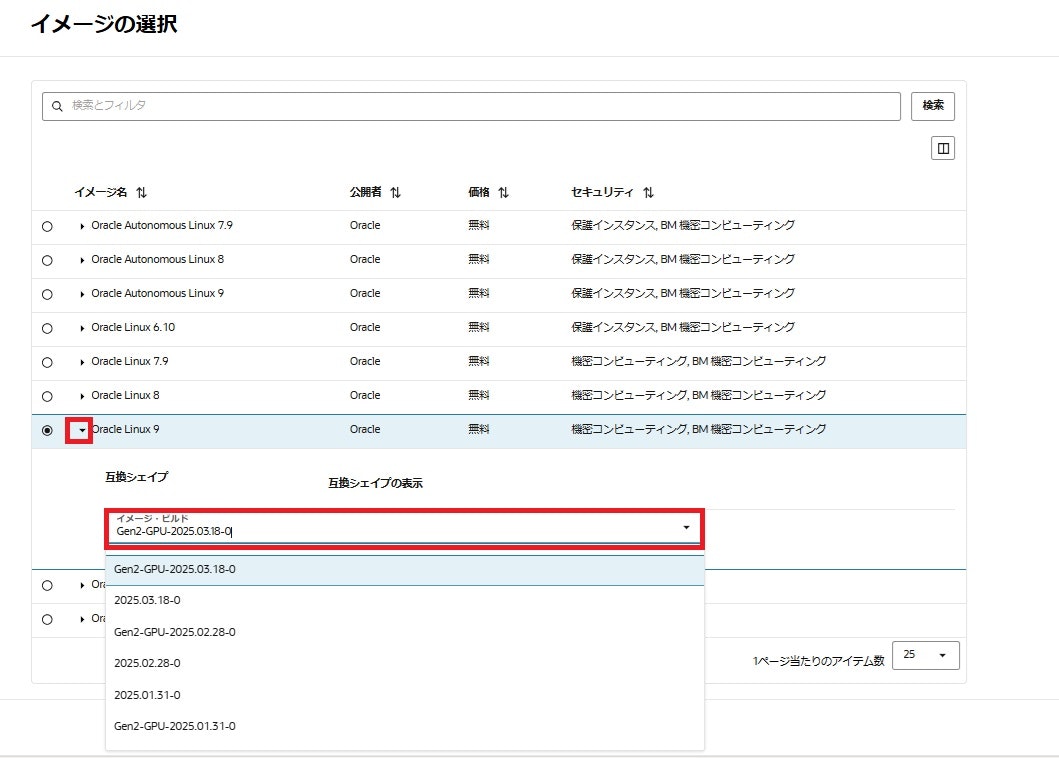Click the 検索 search button
1059x758 pixels.
[x=933, y=106]
